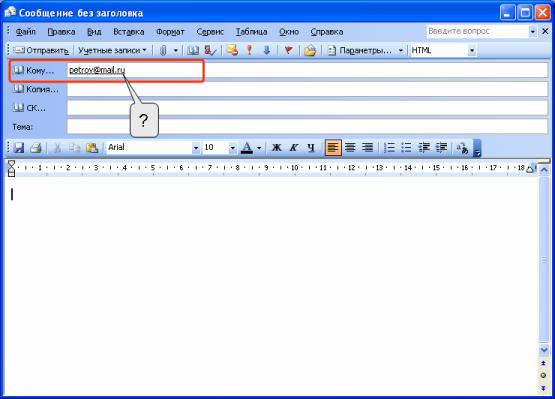The image size is (555, 399).
Task: Click the red message flag icon
Action: click(x=289, y=50)
